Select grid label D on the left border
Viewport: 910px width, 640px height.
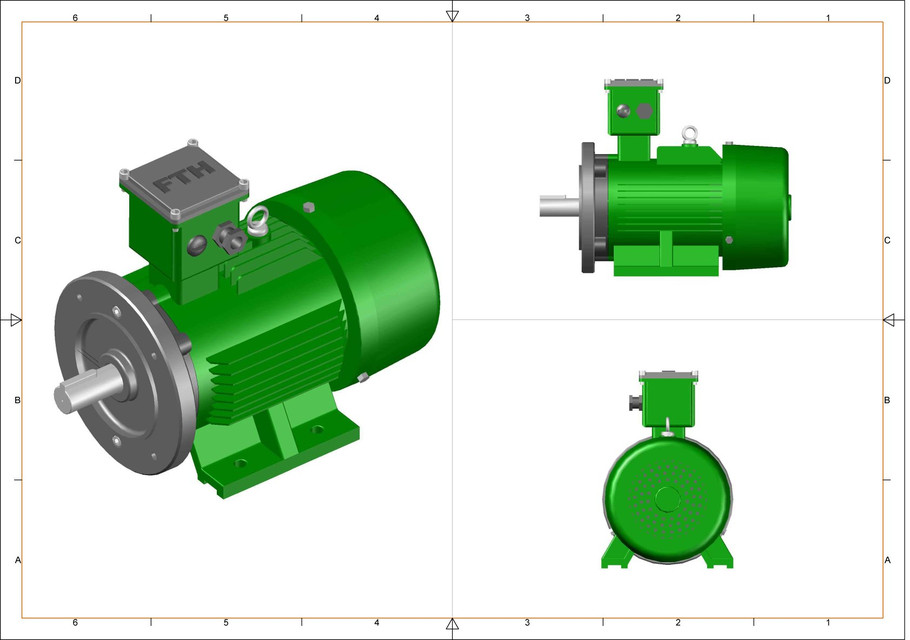(x=15, y=78)
